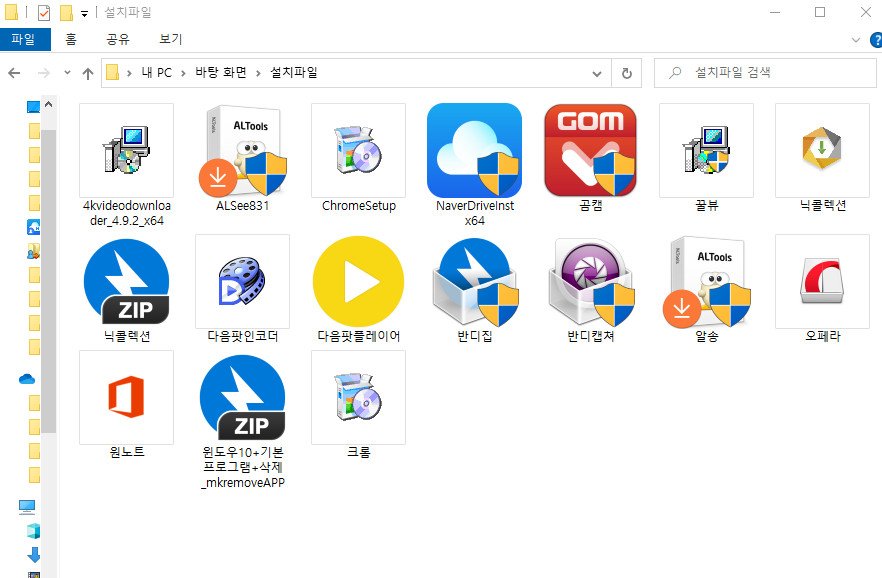
Task: Select the 반디캠쳐 camera lens icon
Action: pyautogui.click(x=591, y=281)
